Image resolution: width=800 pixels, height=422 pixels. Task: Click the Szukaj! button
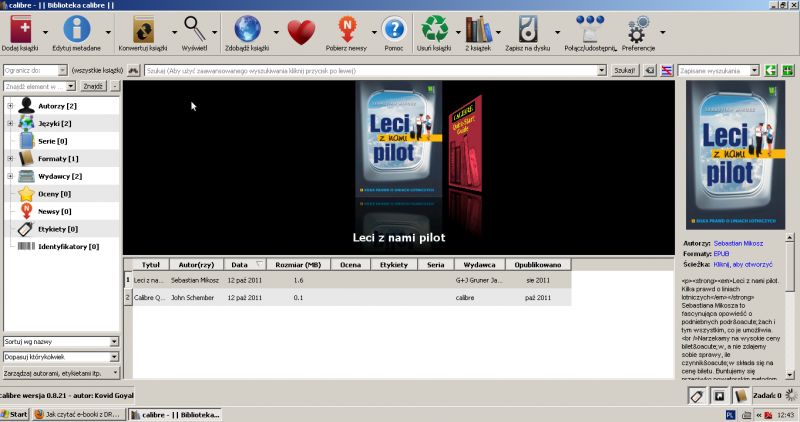pyautogui.click(x=624, y=70)
